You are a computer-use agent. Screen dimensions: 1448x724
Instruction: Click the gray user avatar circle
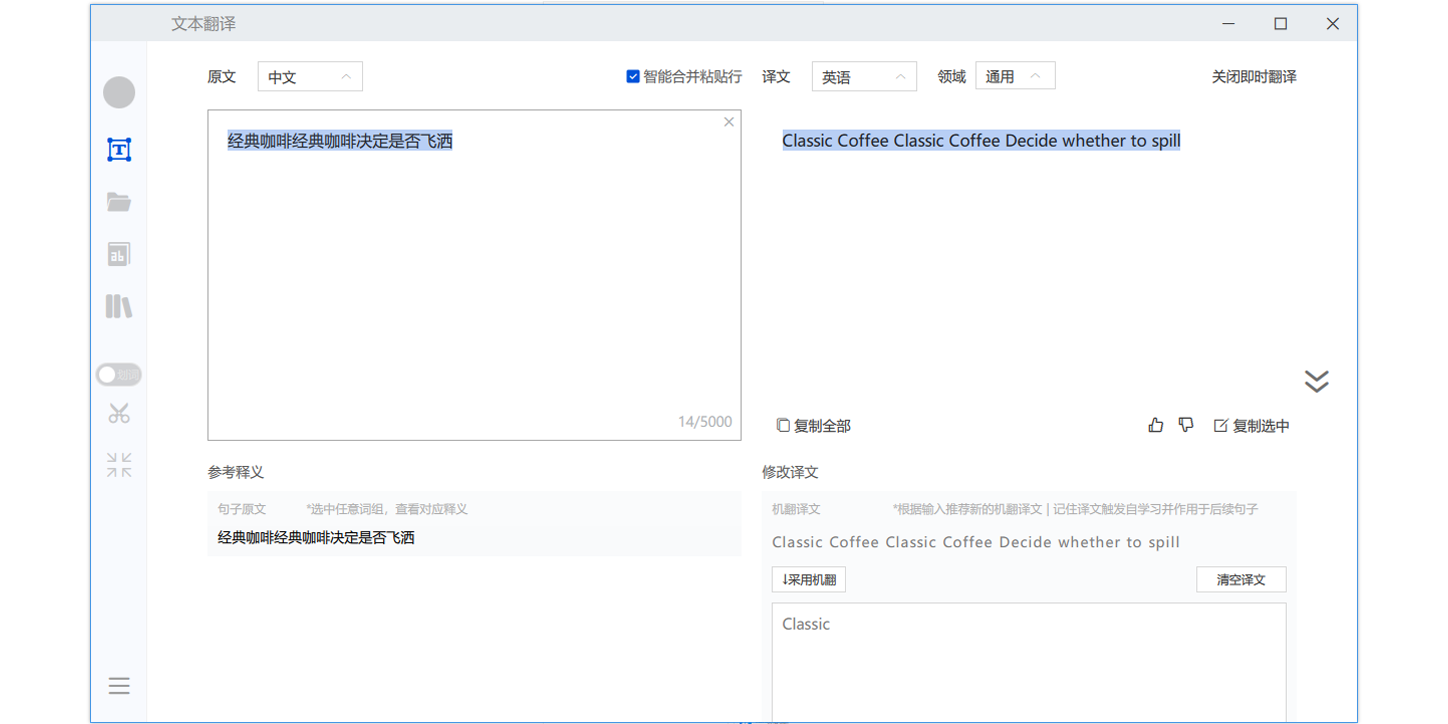pyautogui.click(x=119, y=93)
